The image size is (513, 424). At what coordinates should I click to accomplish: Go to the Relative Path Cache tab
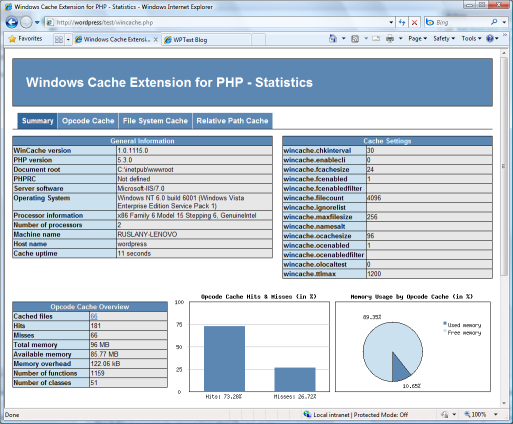[232, 121]
